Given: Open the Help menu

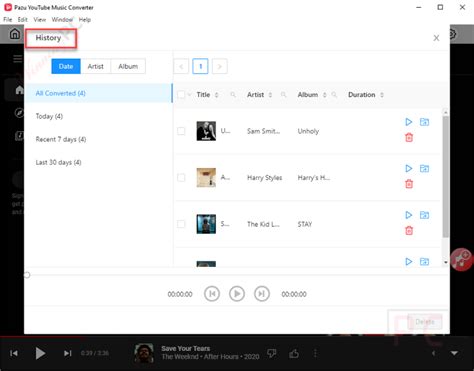Looking at the screenshot, I should [x=85, y=20].
